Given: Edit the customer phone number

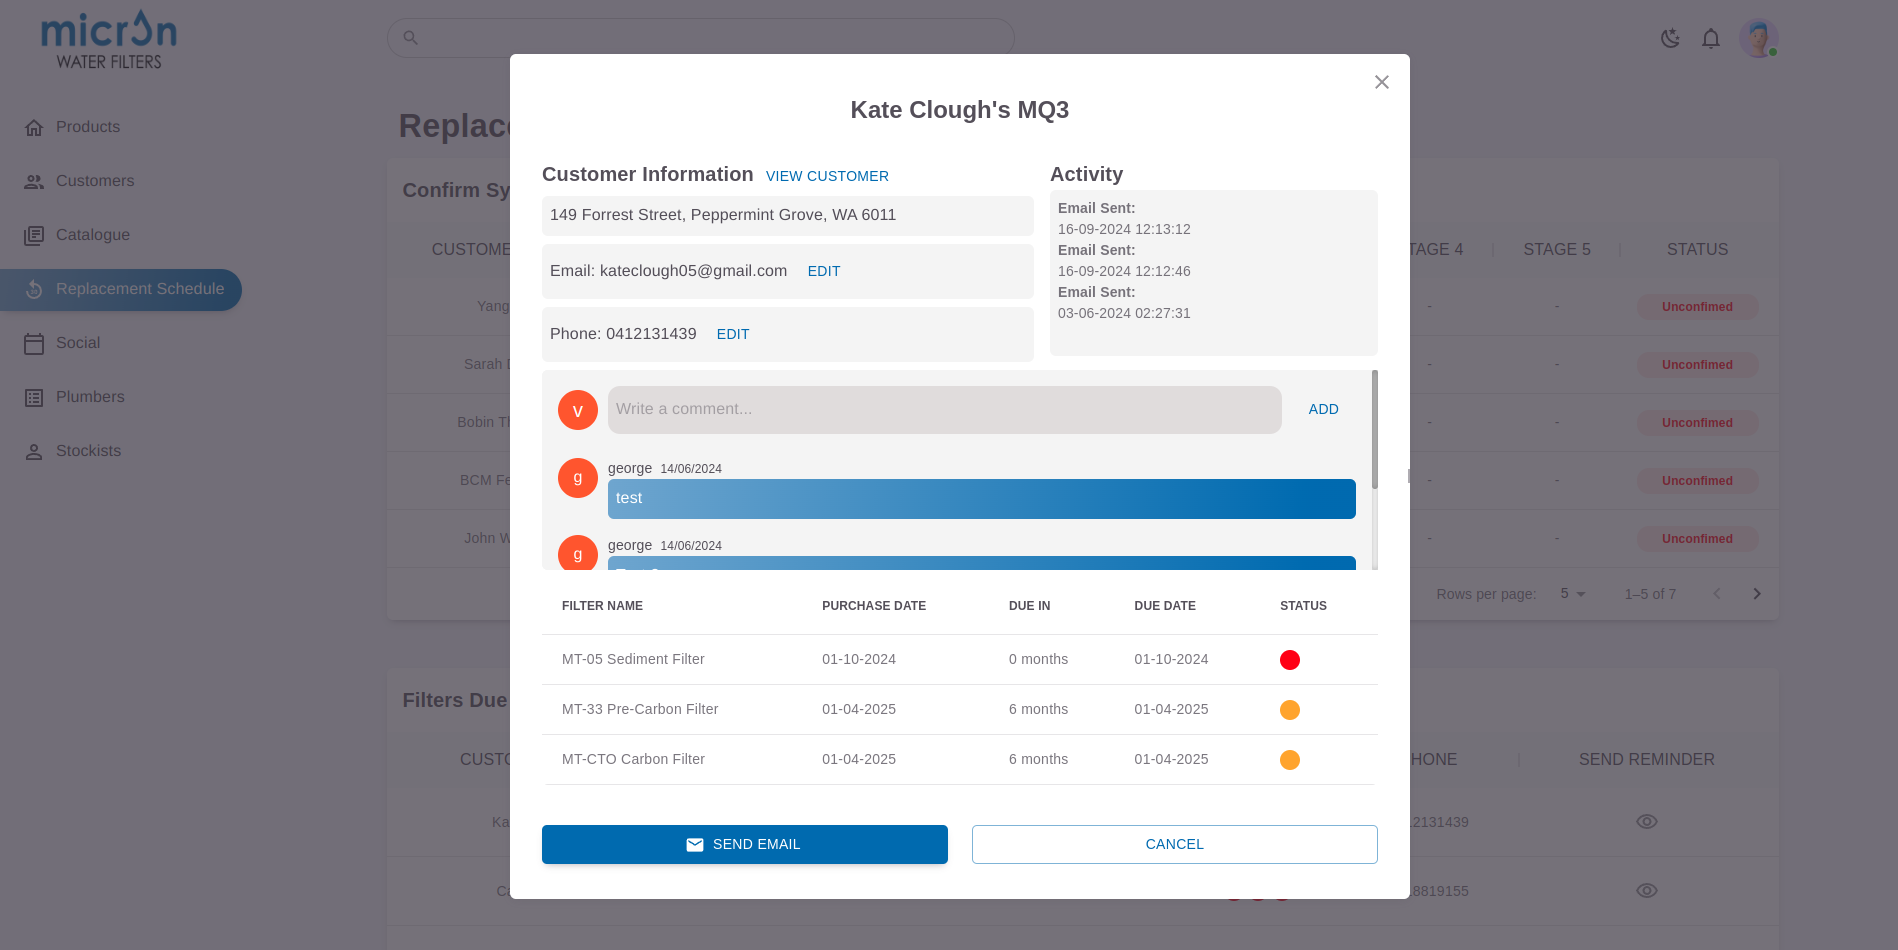Looking at the screenshot, I should [732, 334].
